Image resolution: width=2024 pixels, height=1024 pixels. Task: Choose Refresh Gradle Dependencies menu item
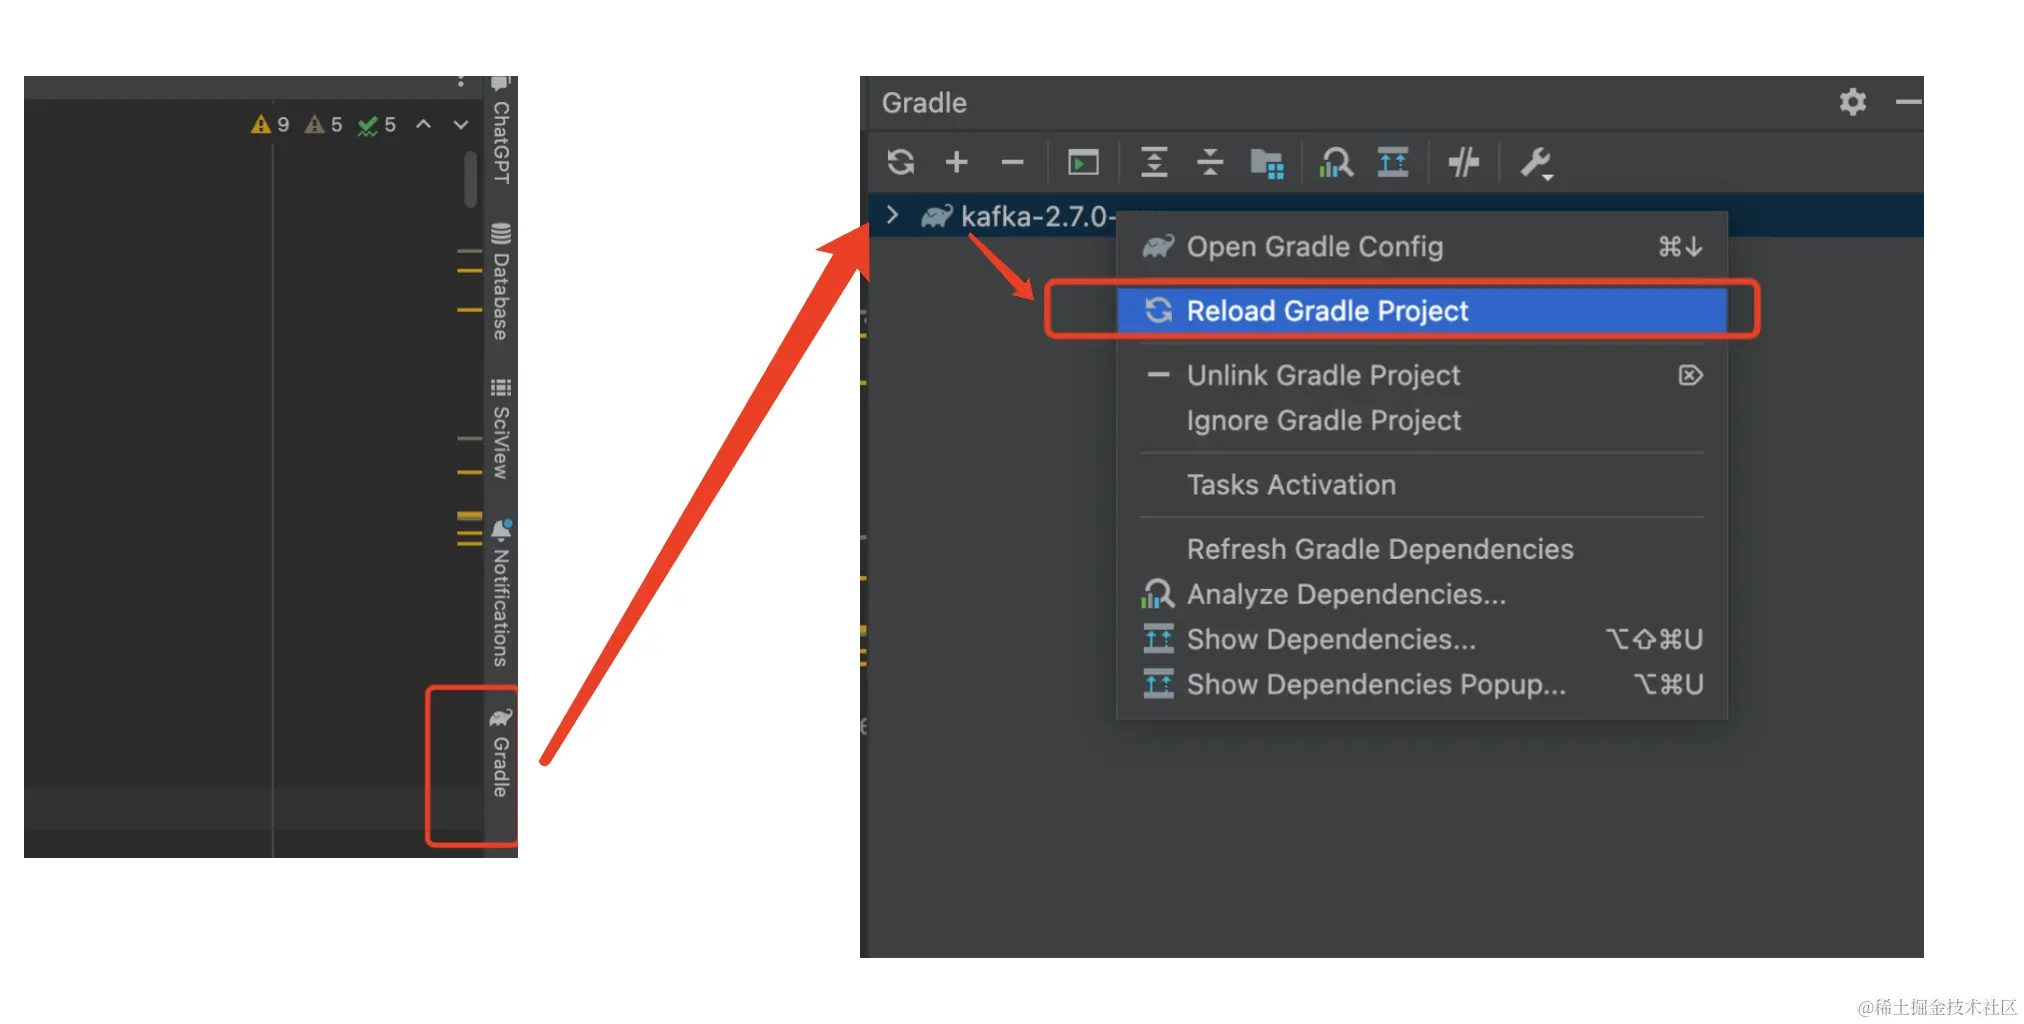click(x=1421, y=549)
